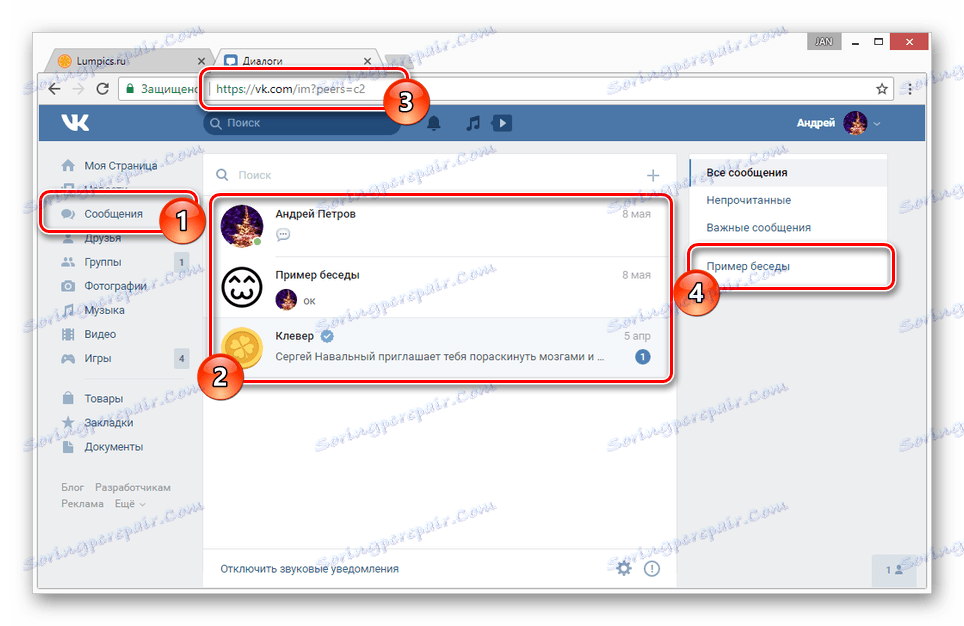Viewport: 964px width, 626px height.
Task: Open the Клевер conversation
Action: (x=440, y=348)
